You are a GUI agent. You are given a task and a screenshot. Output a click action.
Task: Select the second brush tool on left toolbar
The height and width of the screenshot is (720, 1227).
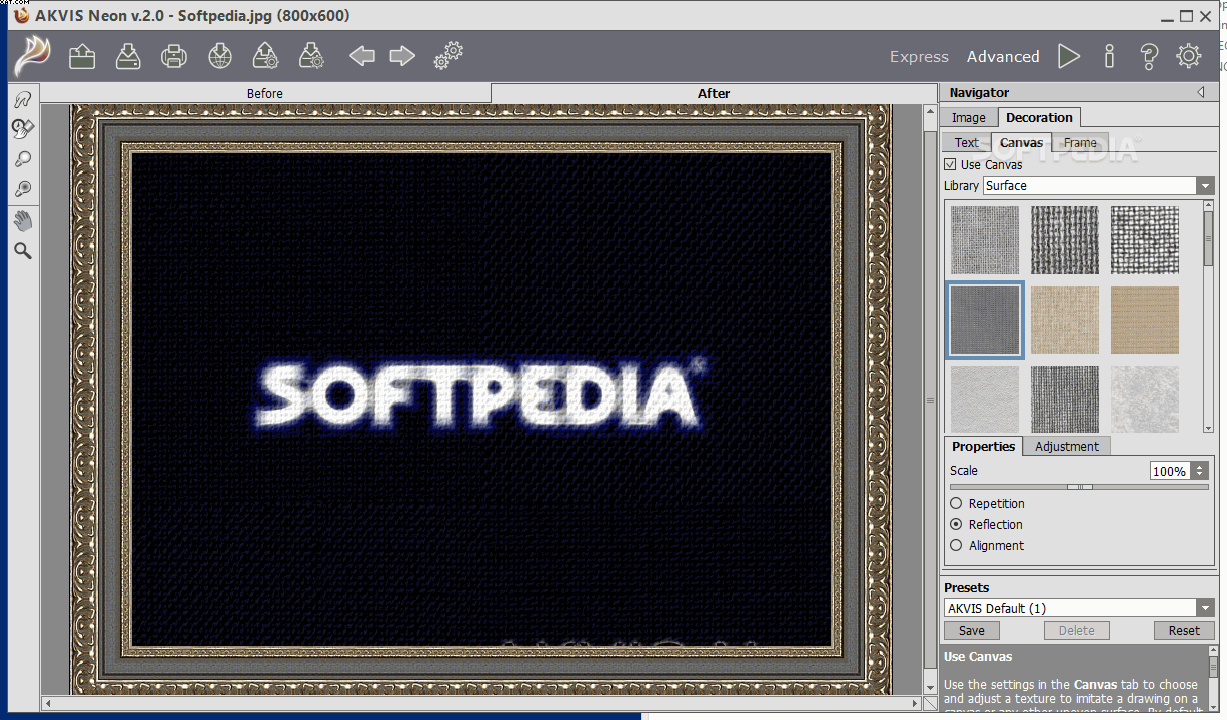click(x=22, y=128)
